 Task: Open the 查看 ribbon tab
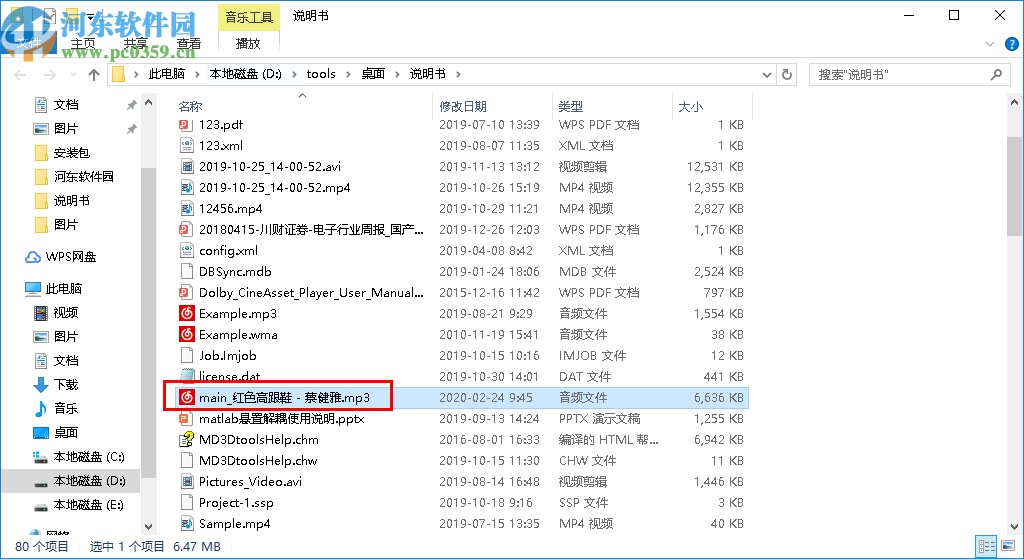pos(189,44)
